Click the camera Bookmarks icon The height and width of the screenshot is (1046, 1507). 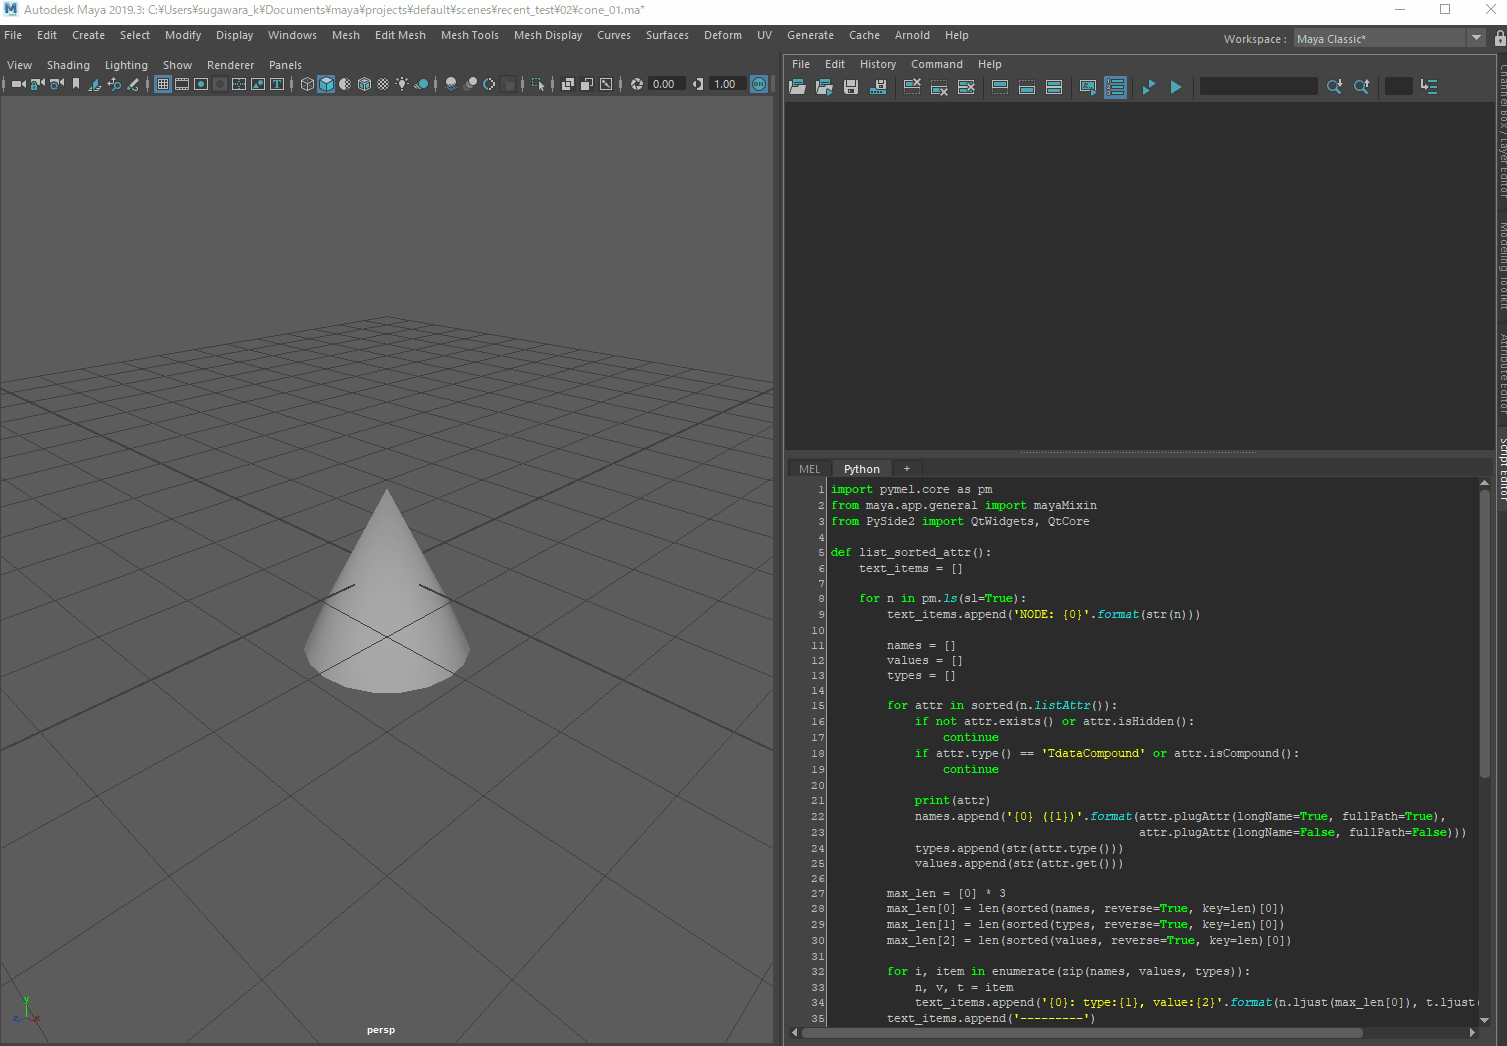pos(76,84)
